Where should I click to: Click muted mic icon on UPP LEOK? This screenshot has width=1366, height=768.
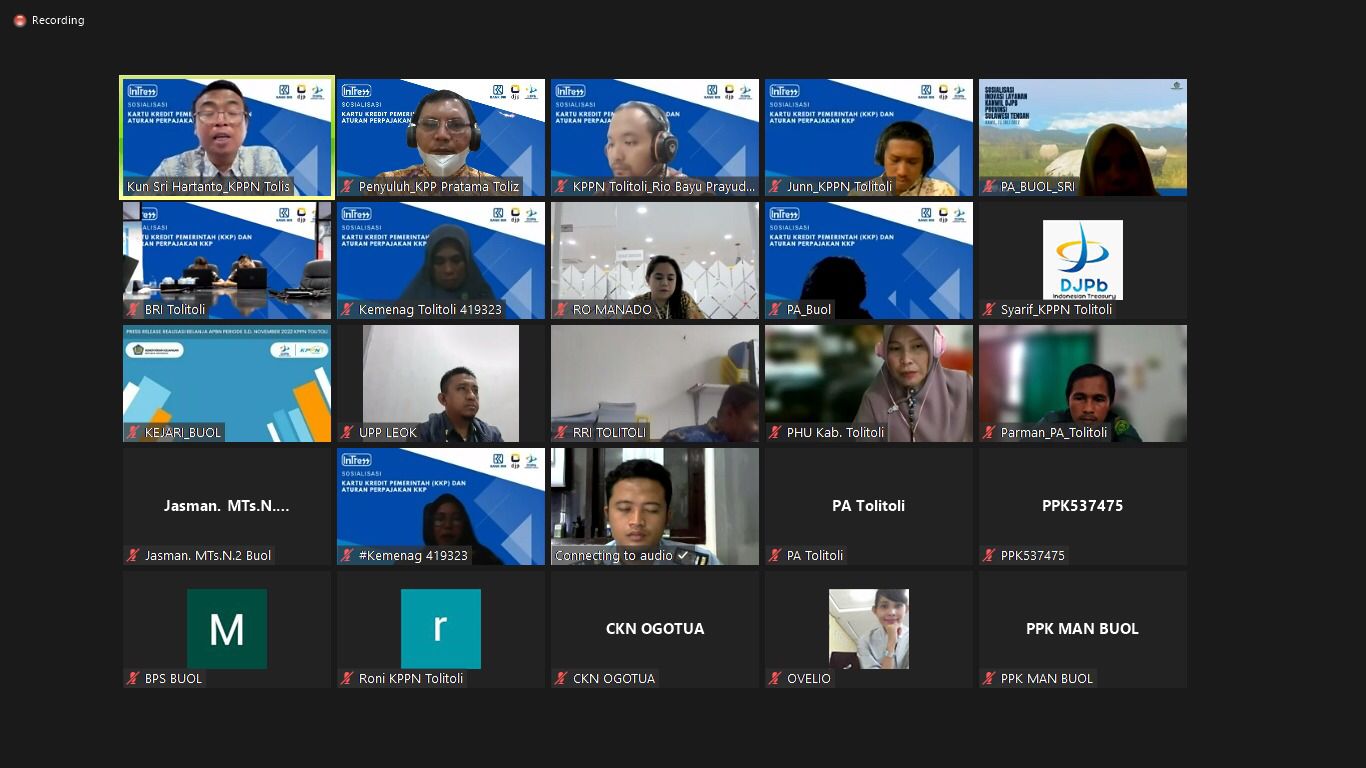point(347,432)
